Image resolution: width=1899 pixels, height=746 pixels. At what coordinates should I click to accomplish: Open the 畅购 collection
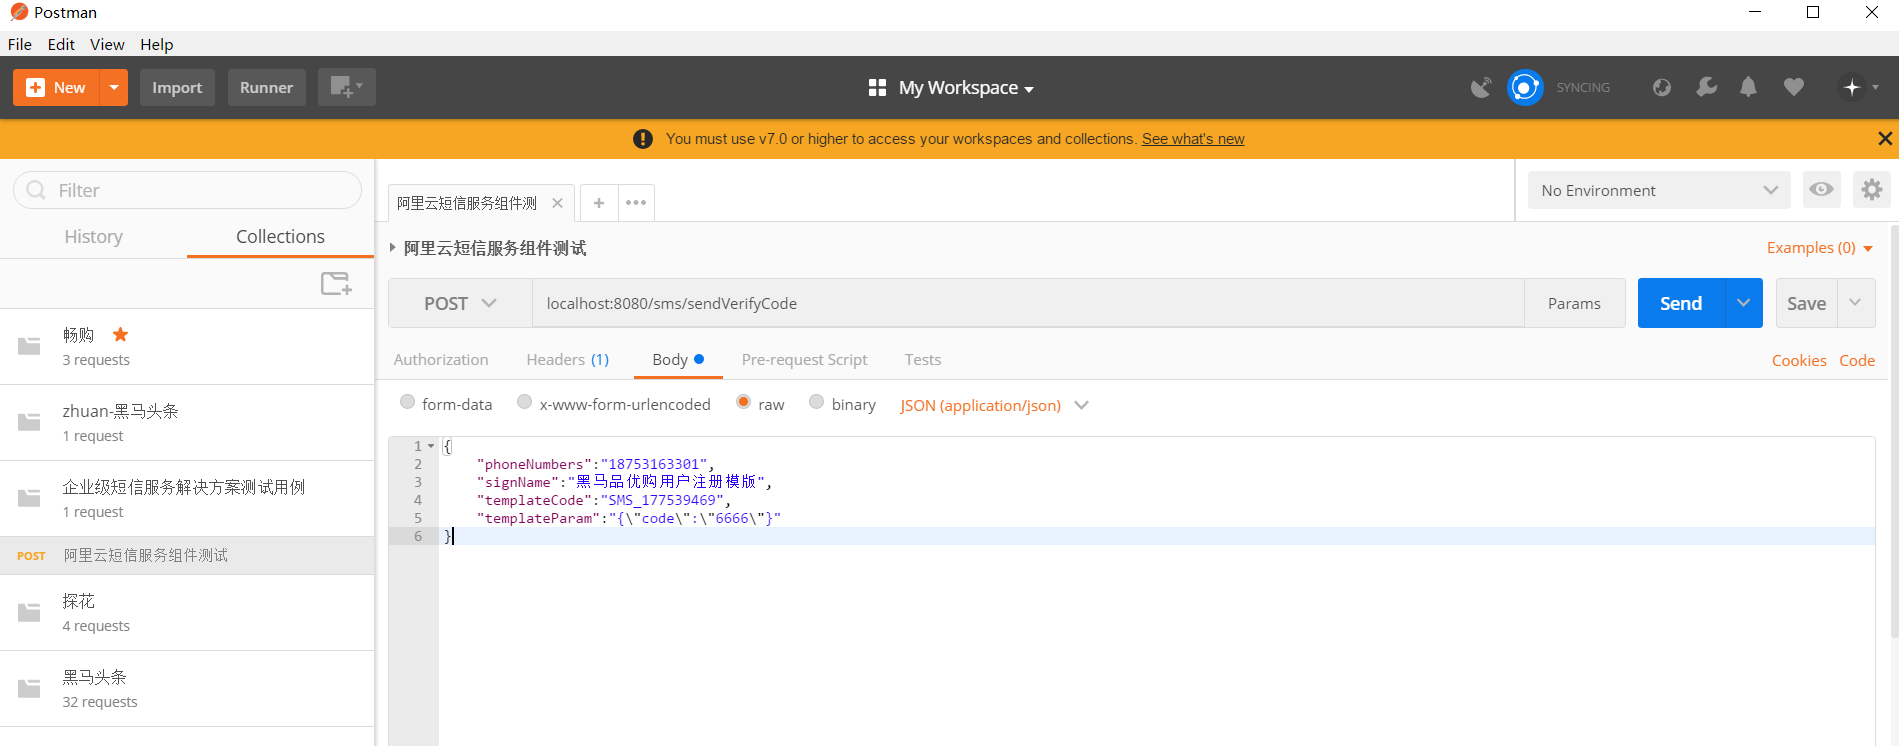click(x=187, y=346)
